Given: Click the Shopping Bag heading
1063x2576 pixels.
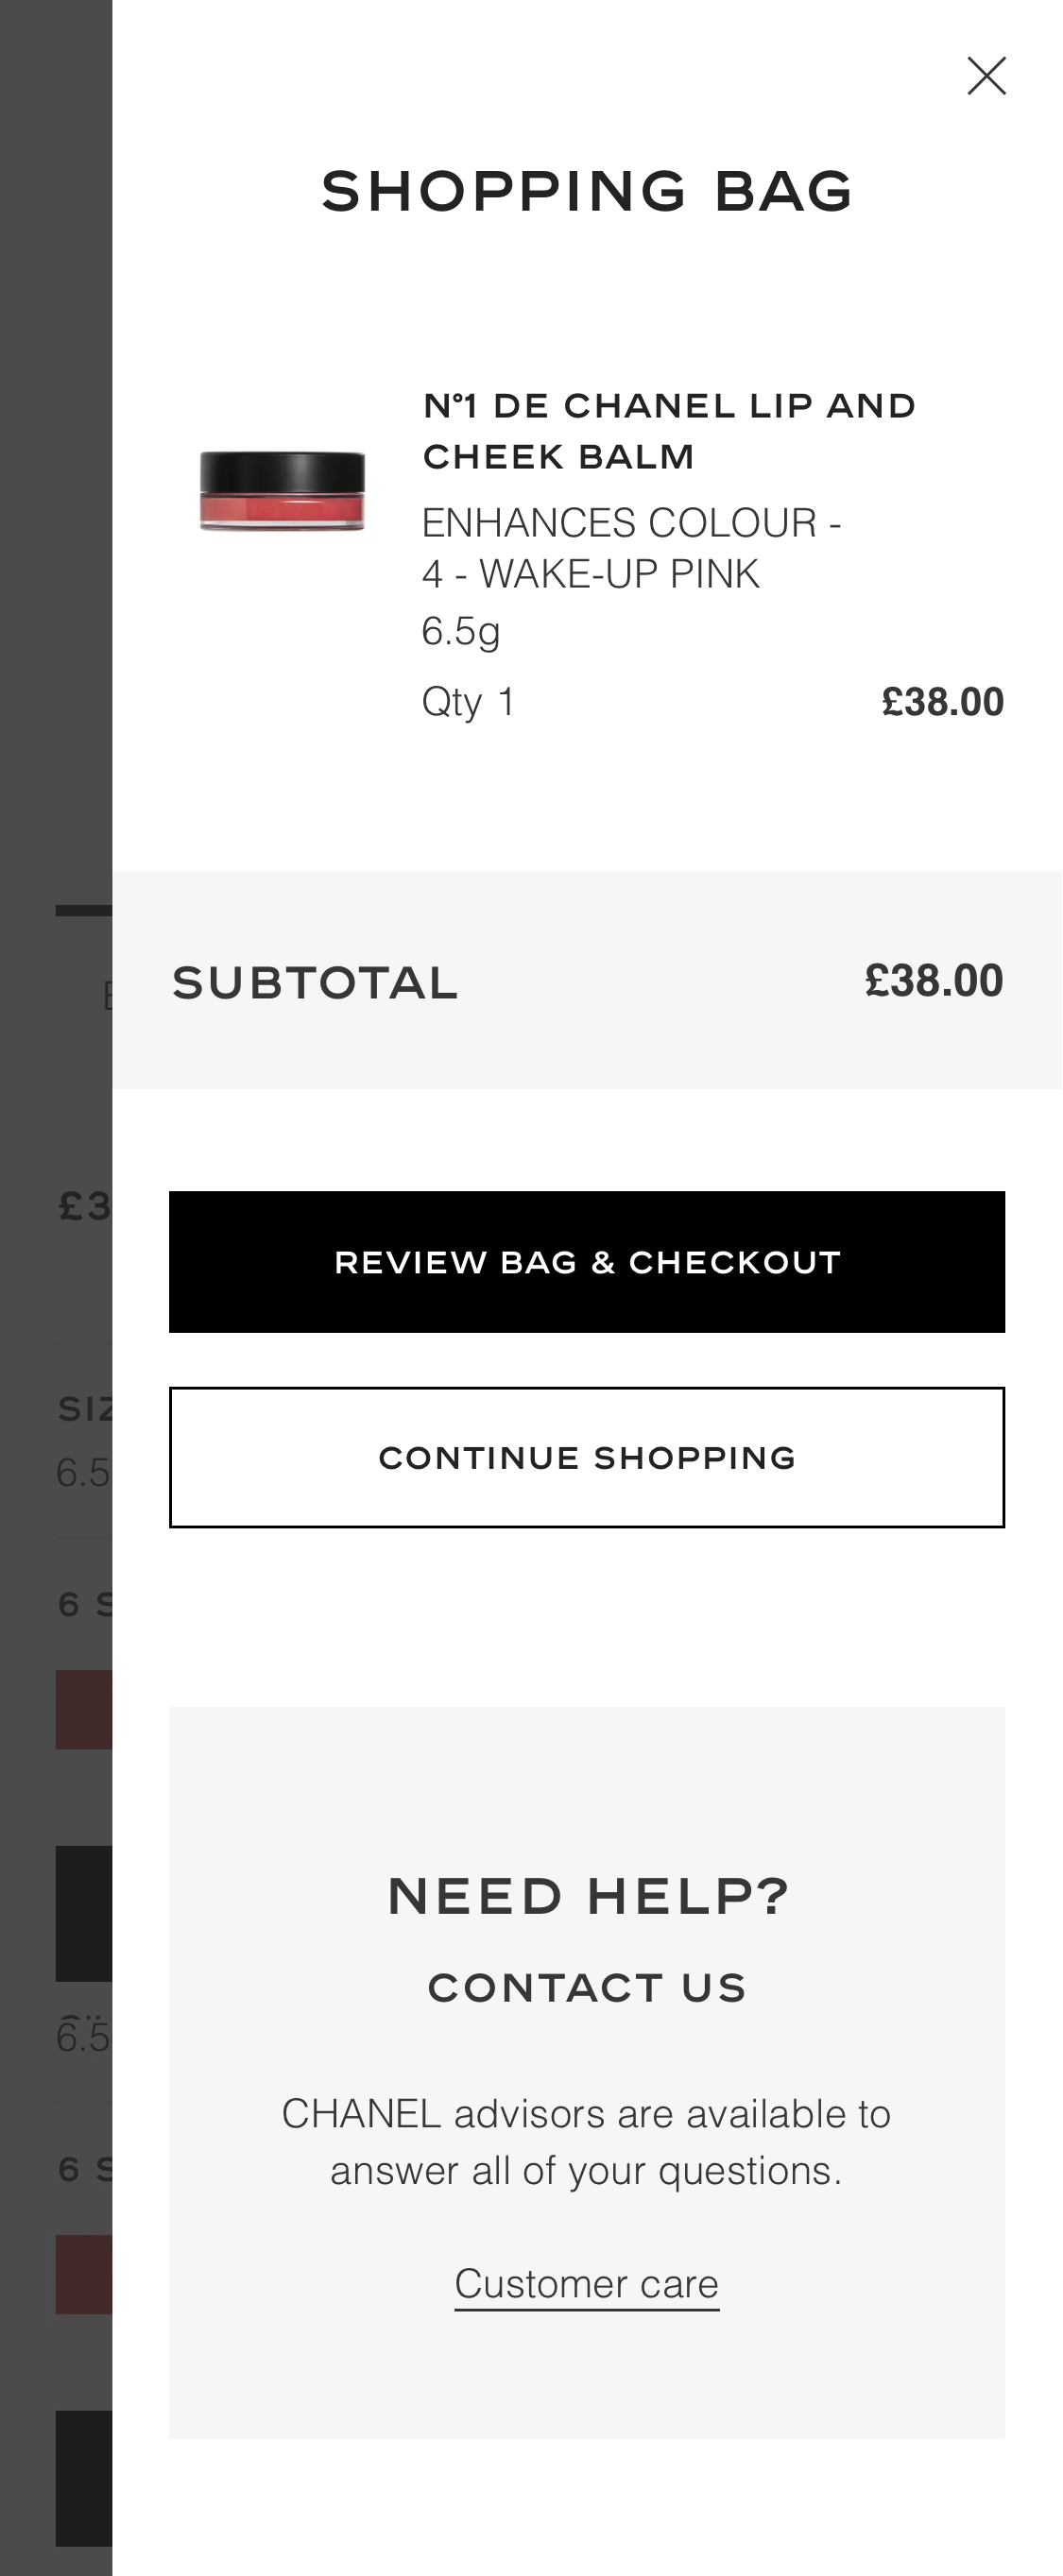Looking at the screenshot, I should click(587, 191).
